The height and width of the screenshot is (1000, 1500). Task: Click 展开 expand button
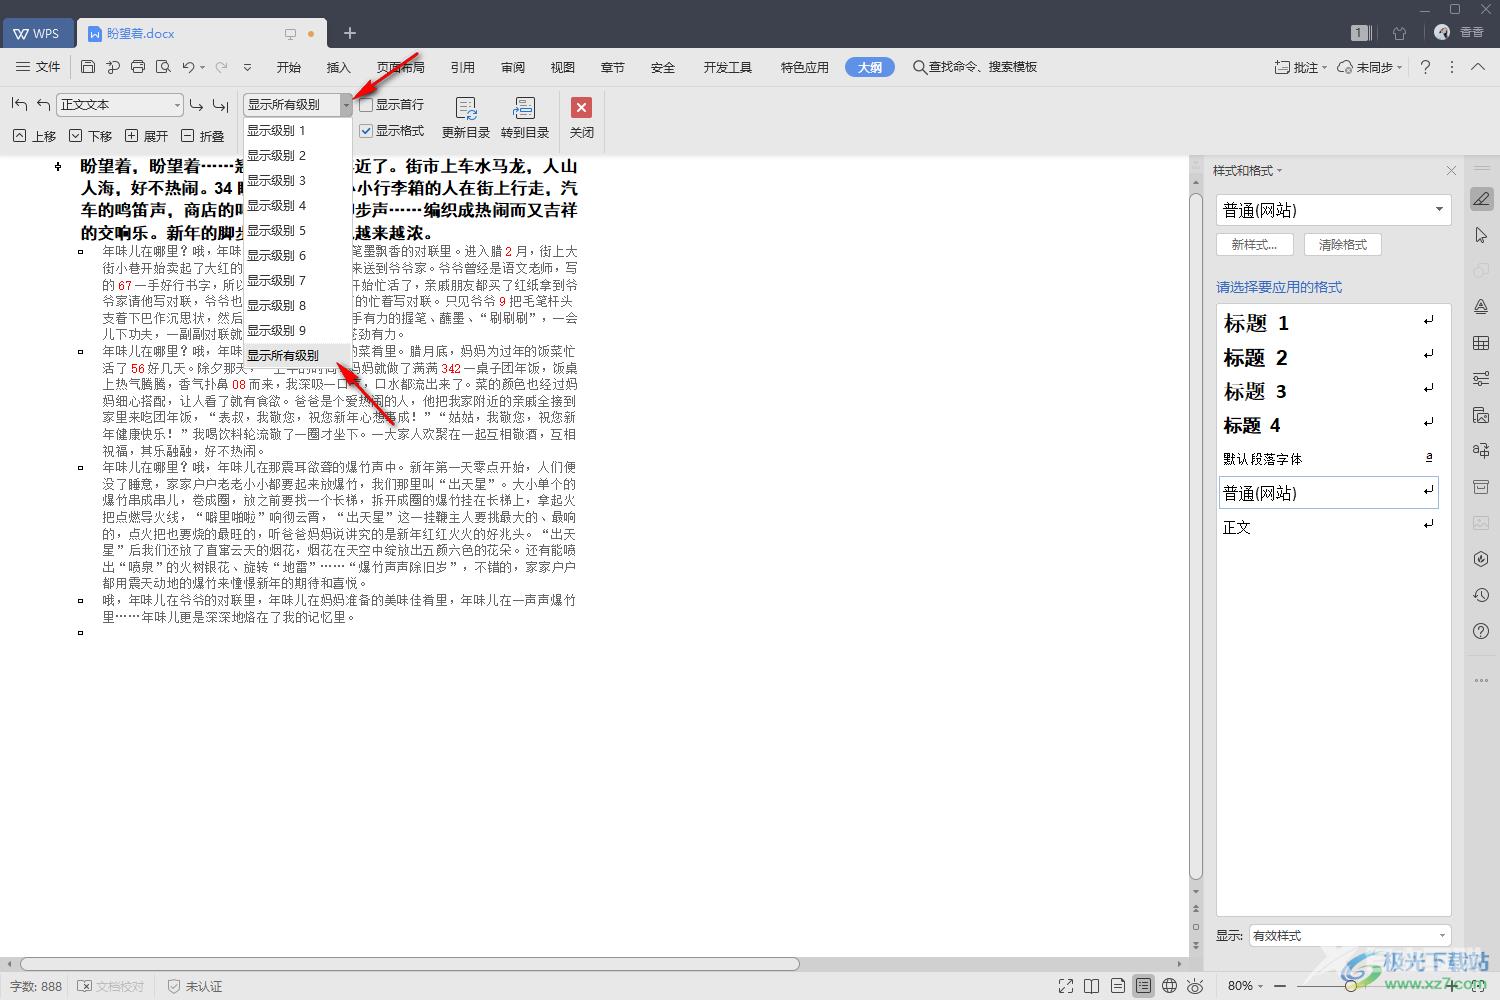(x=146, y=136)
